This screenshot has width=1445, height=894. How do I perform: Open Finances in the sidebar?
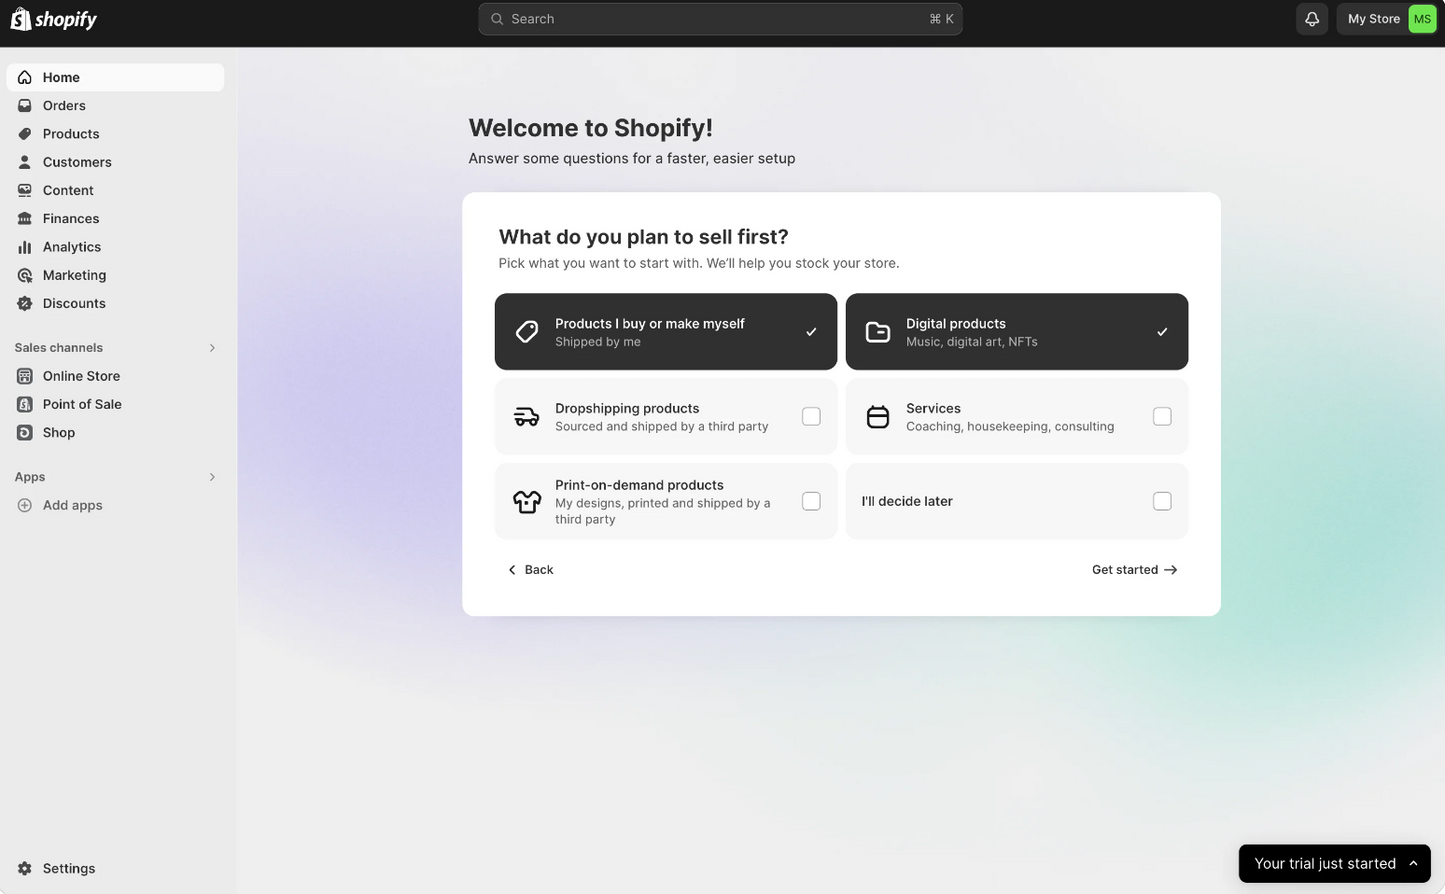pyautogui.click(x=115, y=218)
